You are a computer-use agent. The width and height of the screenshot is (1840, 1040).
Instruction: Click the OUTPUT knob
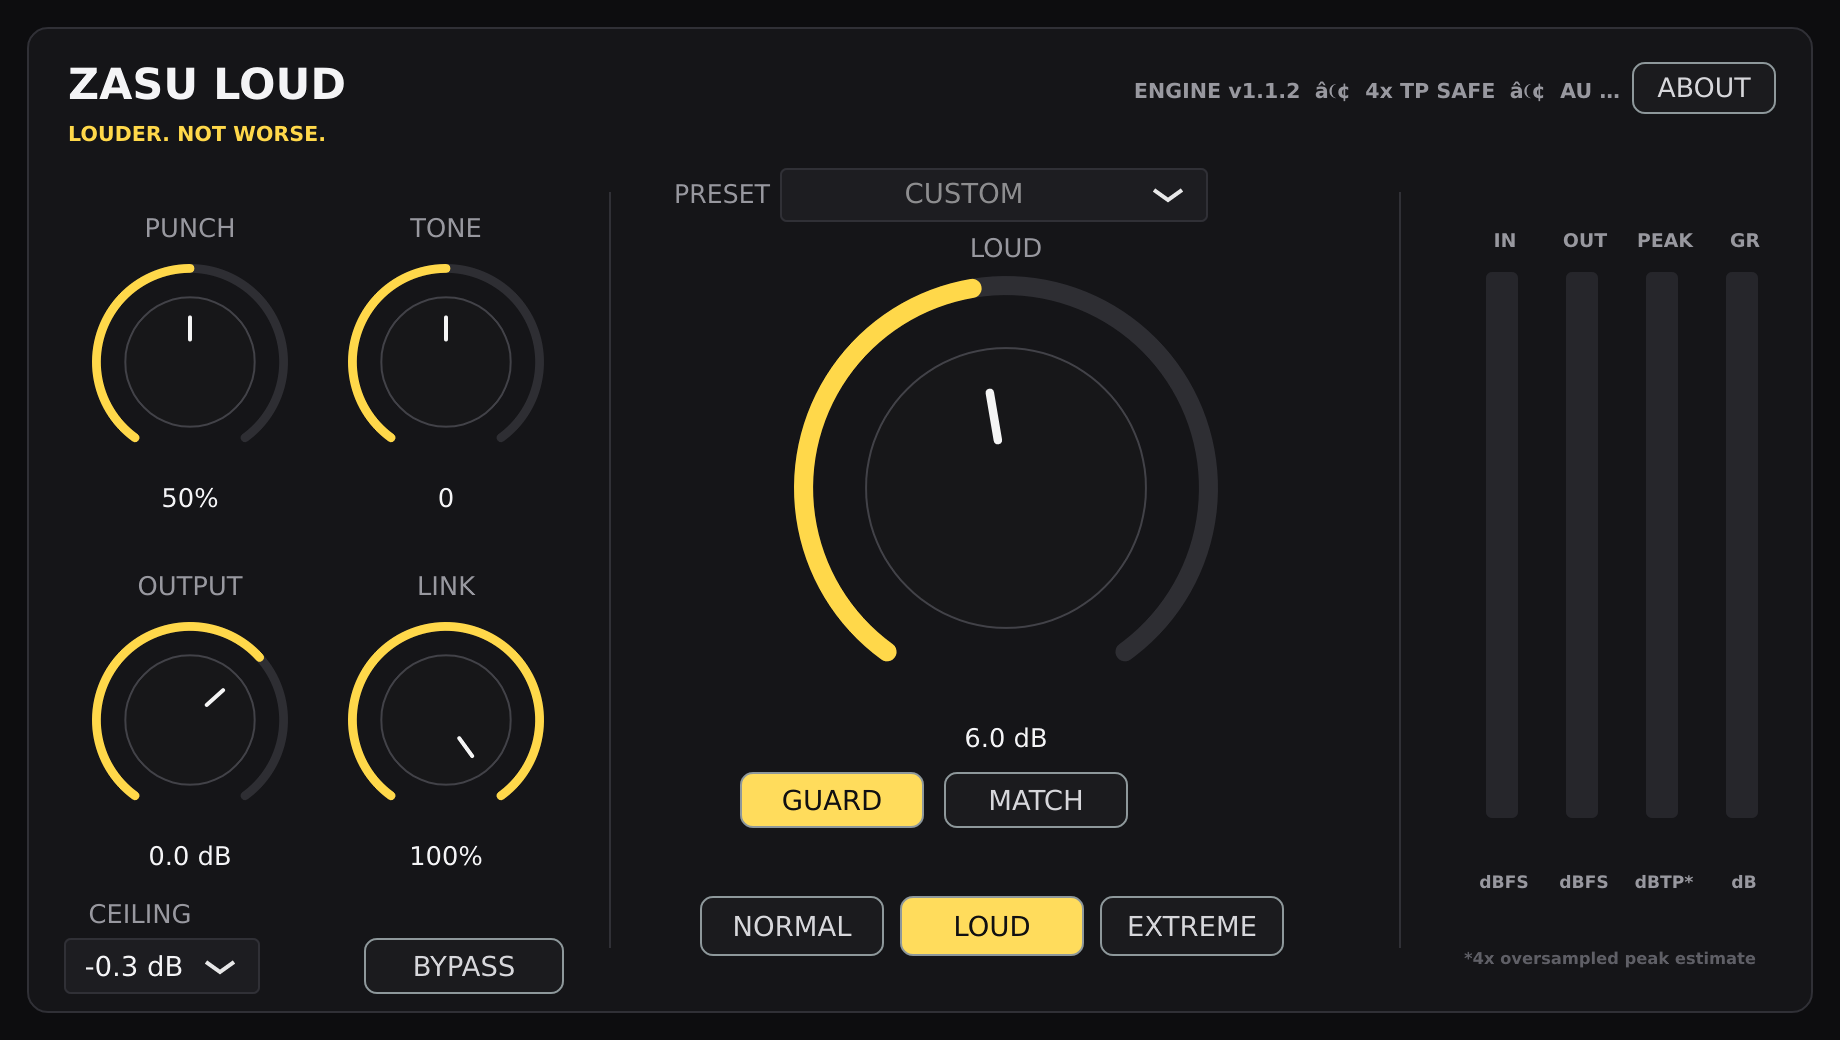click(x=190, y=720)
